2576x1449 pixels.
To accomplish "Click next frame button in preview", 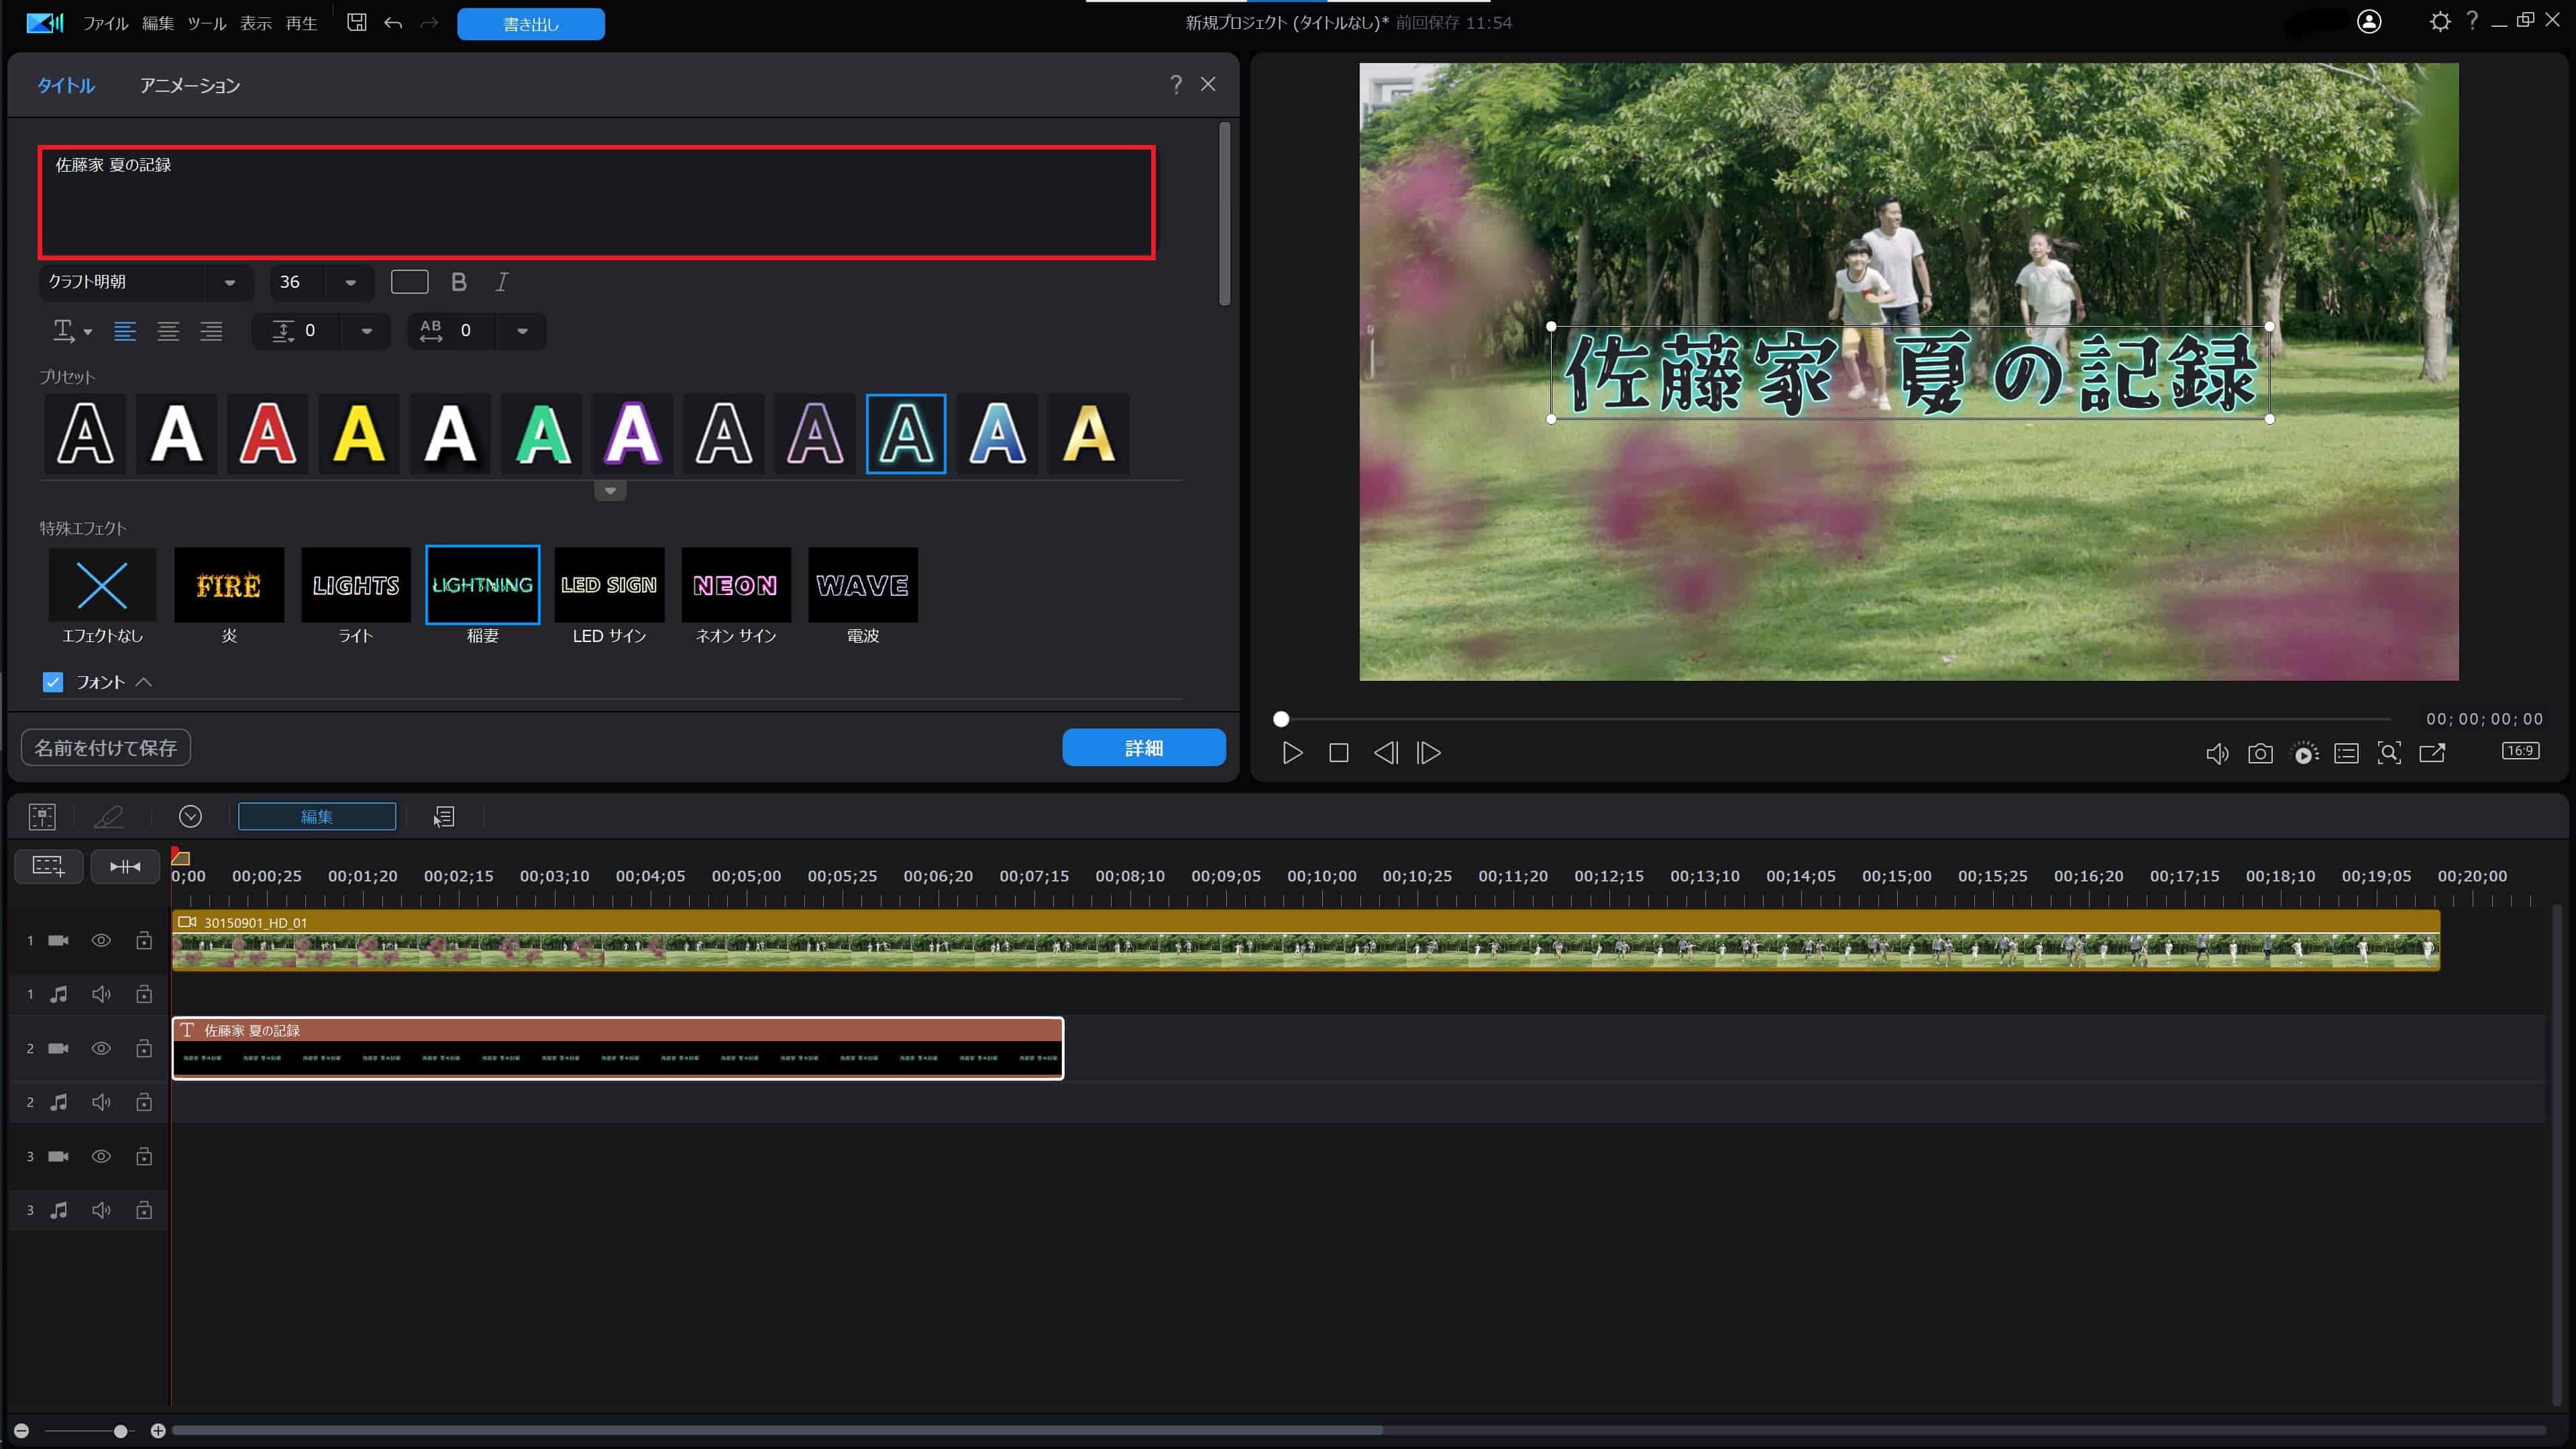I will (x=1429, y=753).
